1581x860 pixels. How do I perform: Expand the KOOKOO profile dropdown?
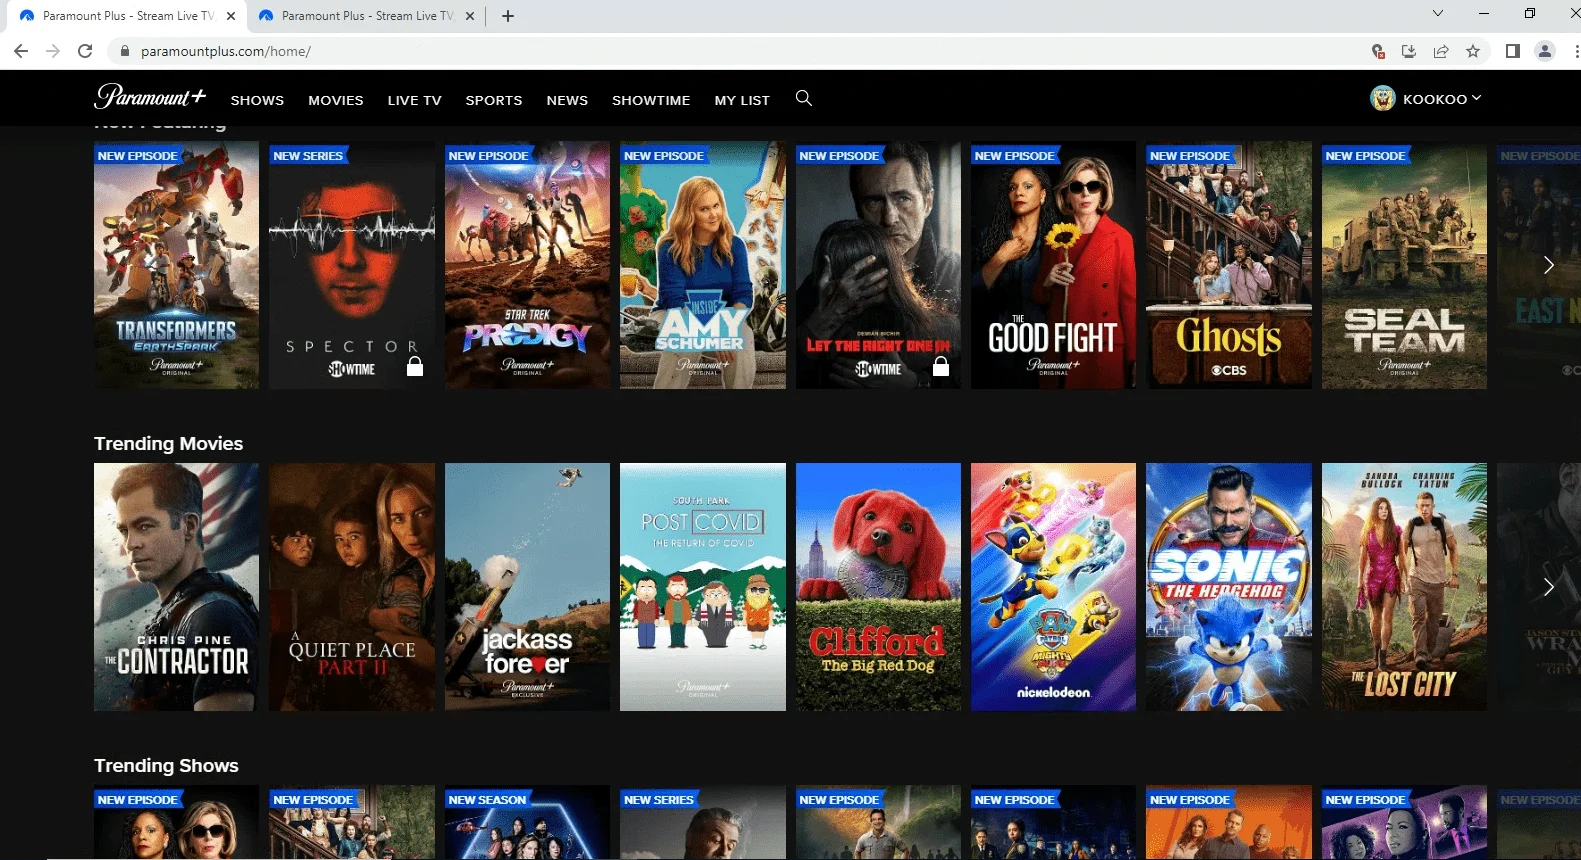(x=1476, y=98)
